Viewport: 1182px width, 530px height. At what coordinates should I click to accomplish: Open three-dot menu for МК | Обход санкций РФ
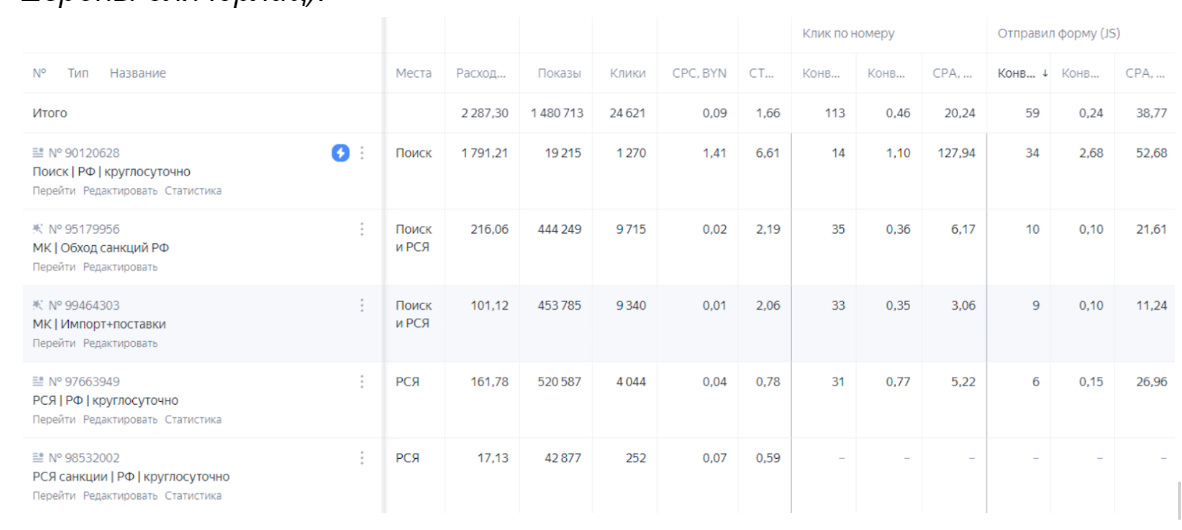(x=362, y=229)
